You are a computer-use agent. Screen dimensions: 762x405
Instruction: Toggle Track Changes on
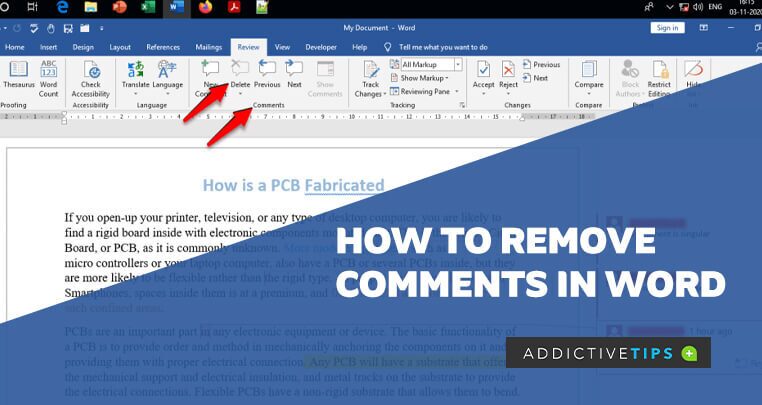coord(371,75)
